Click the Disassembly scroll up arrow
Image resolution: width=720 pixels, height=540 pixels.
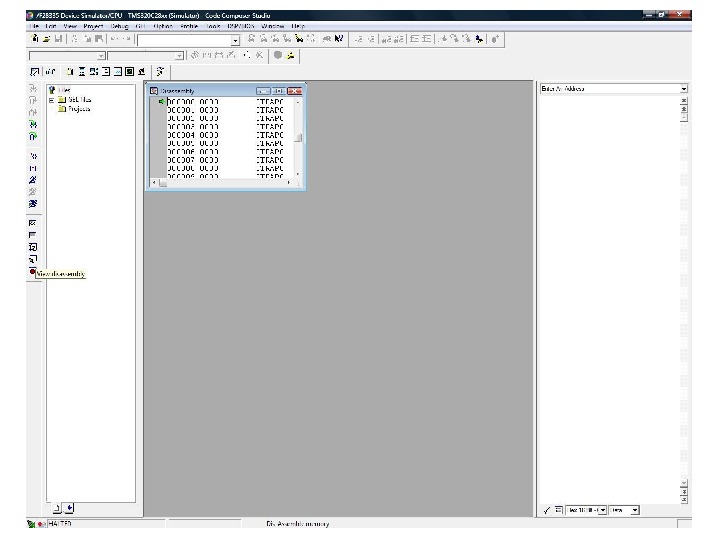(x=298, y=102)
